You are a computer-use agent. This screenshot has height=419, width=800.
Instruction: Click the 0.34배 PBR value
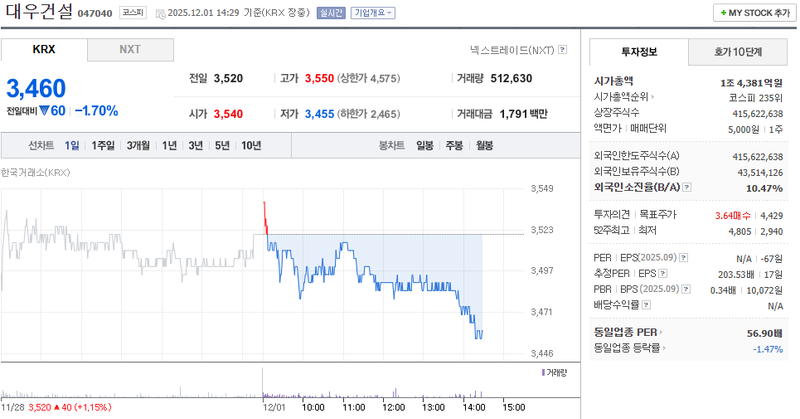point(723,290)
